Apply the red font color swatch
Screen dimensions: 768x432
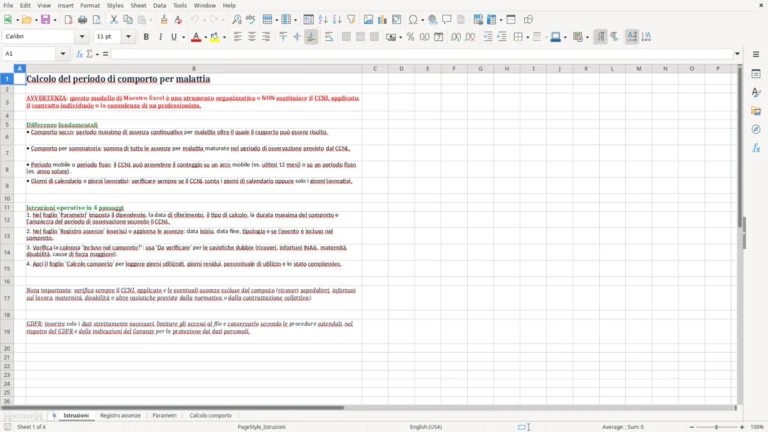pos(196,37)
